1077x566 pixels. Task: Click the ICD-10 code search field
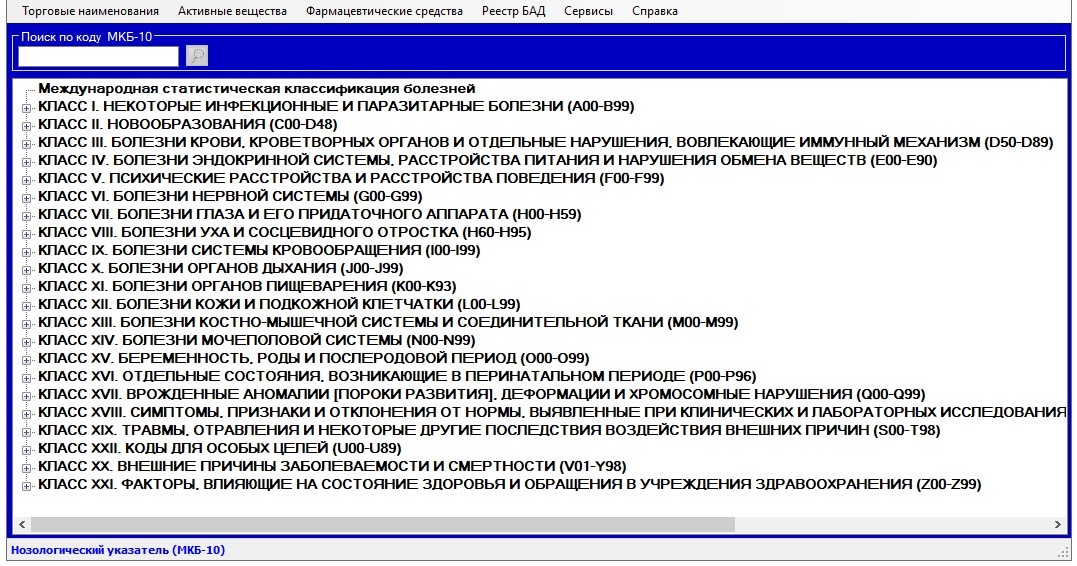point(98,56)
